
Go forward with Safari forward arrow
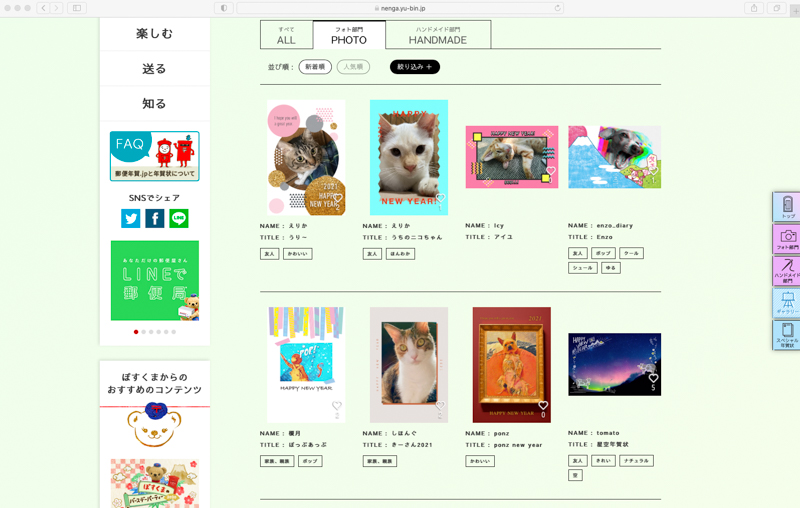pyautogui.click(x=57, y=8)
